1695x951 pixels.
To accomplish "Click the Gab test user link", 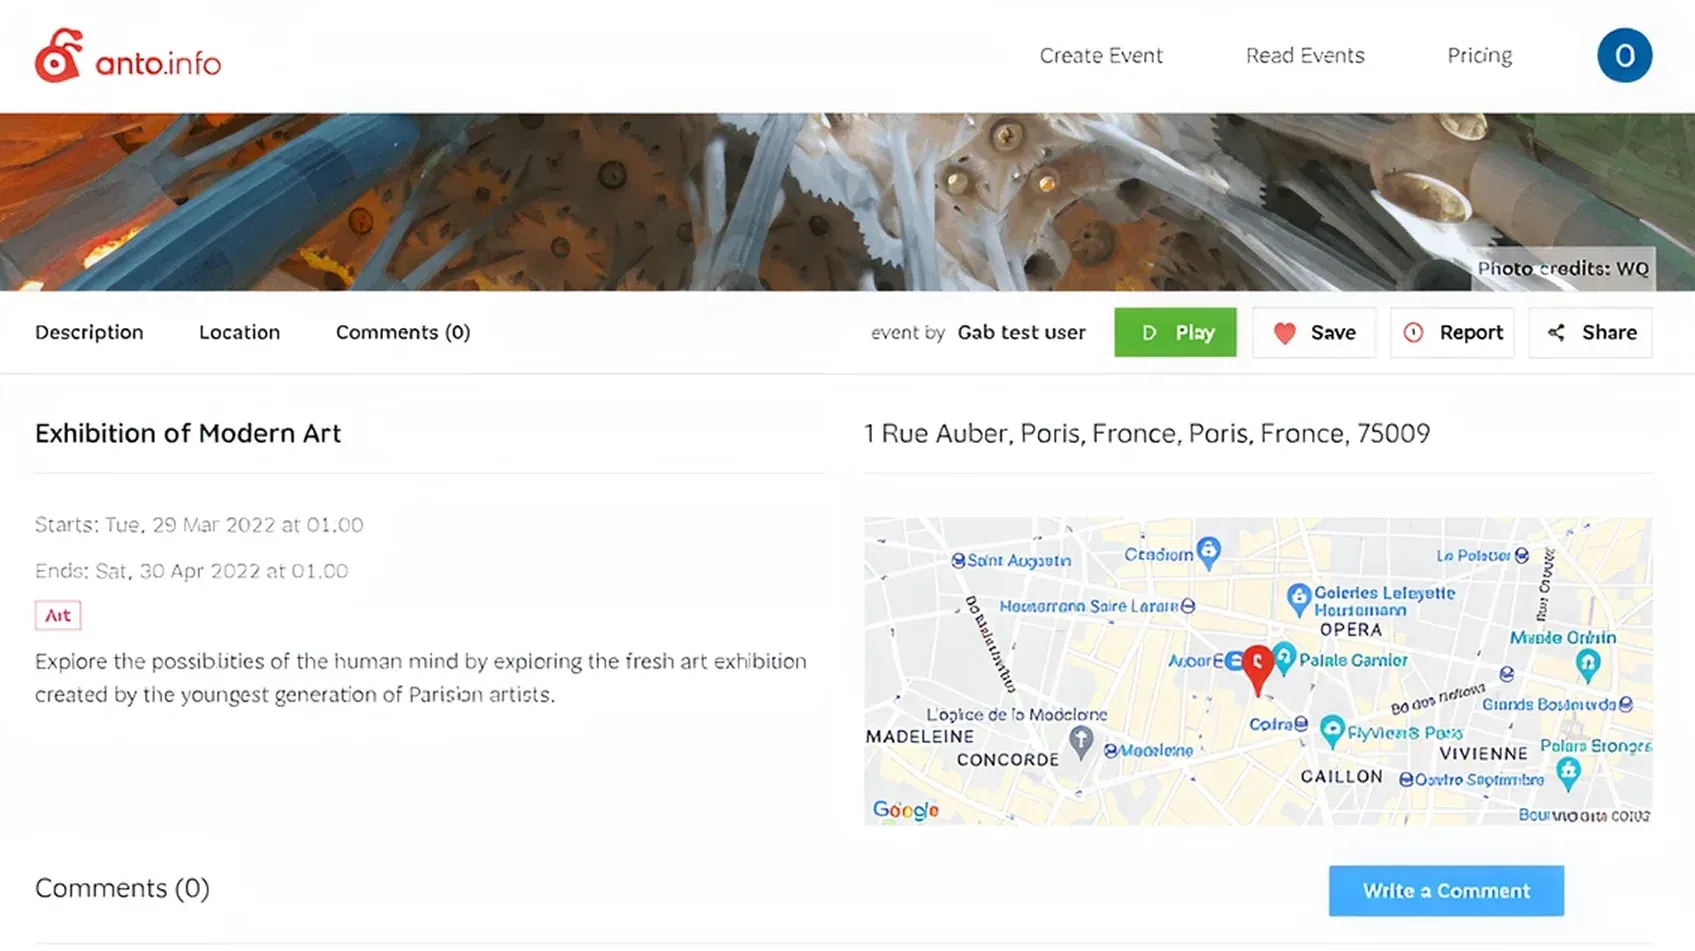I will click(1021, 333).
